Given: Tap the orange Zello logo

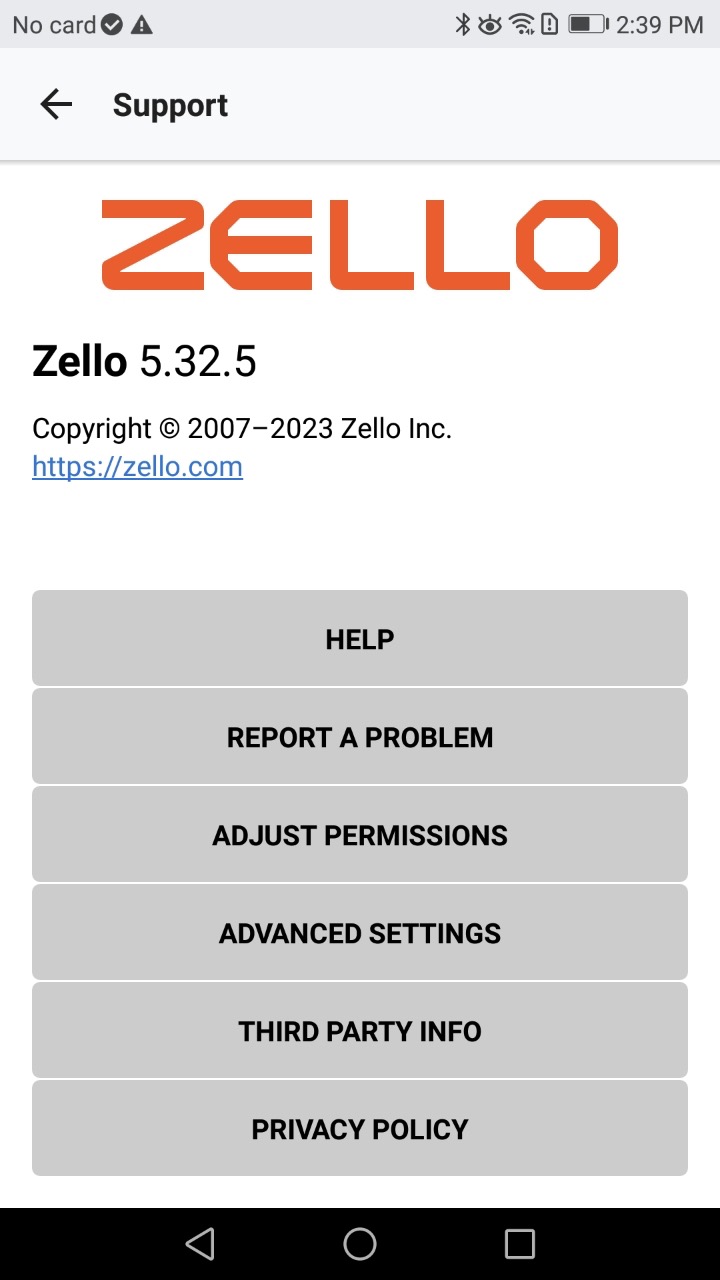Looking at the screenshot, I should pyautogui.click(x=360, y=244).
